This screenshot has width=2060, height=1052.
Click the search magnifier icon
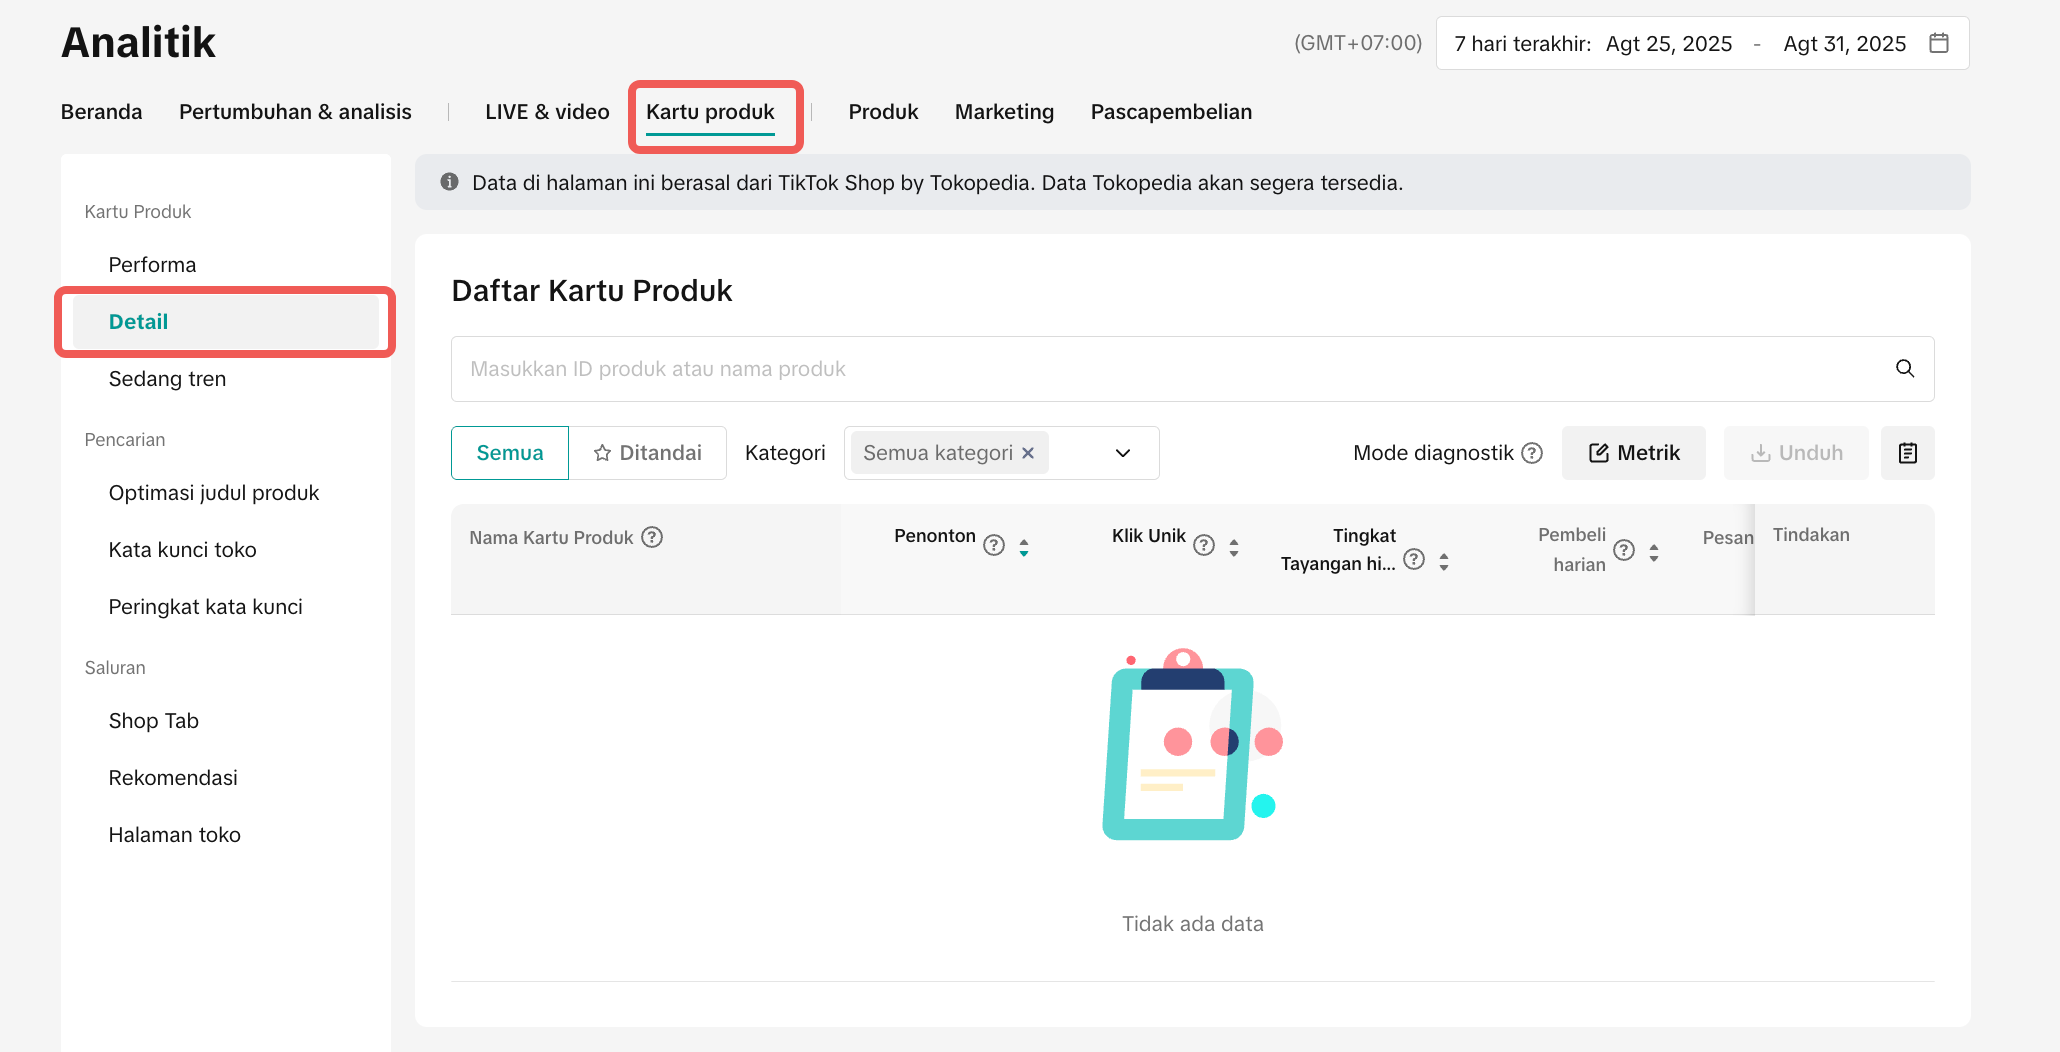click(1904, 369)
